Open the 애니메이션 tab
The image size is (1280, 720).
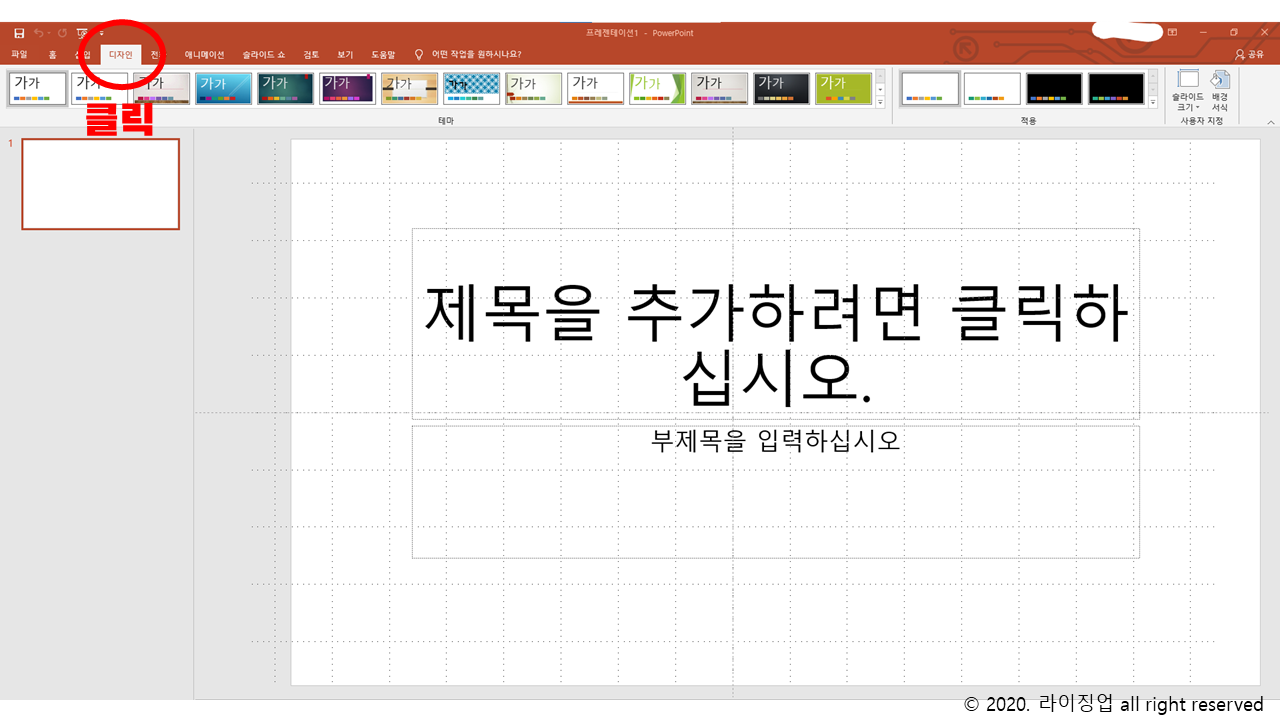click(204, 54)
